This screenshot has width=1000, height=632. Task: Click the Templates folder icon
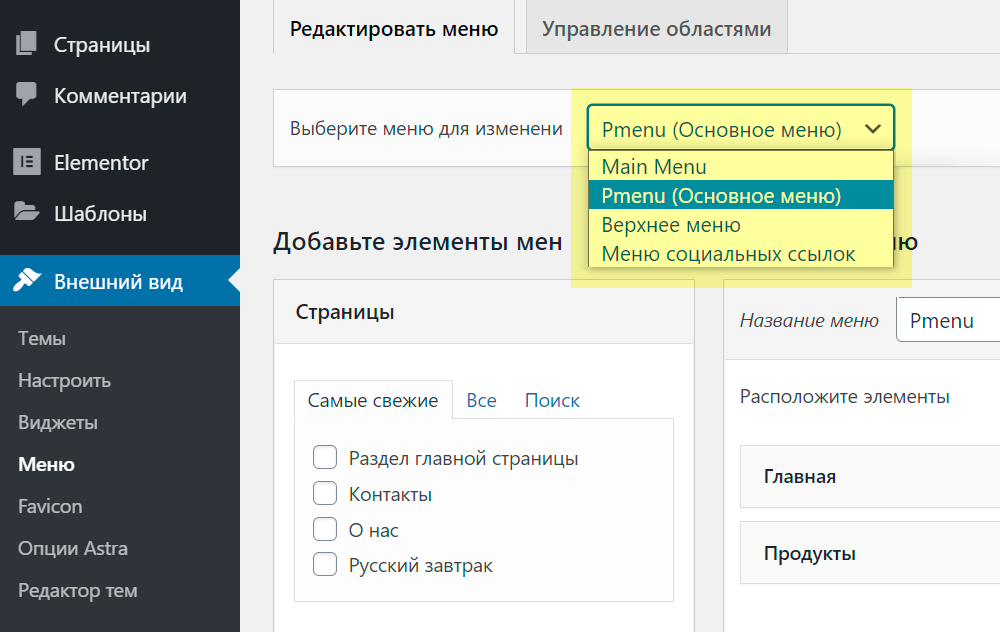(27, 213)
